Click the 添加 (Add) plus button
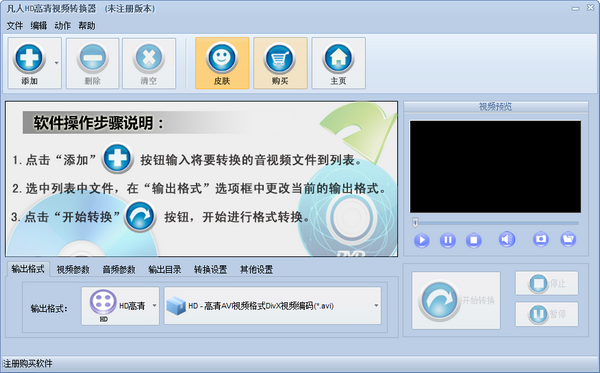The image size is (600, 373). 30,63
